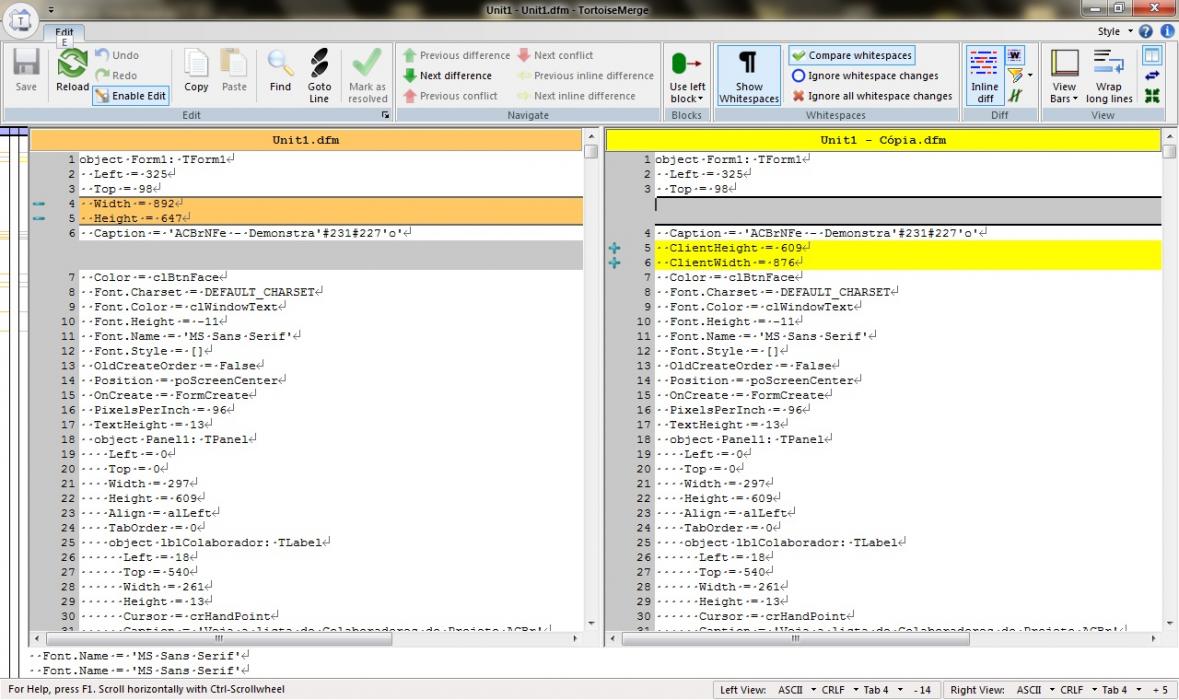Image resolution: width=1179 pixels, height=700 pixels.
Task: Toggle Wrap long lines
Action: tap(1109, 75)
